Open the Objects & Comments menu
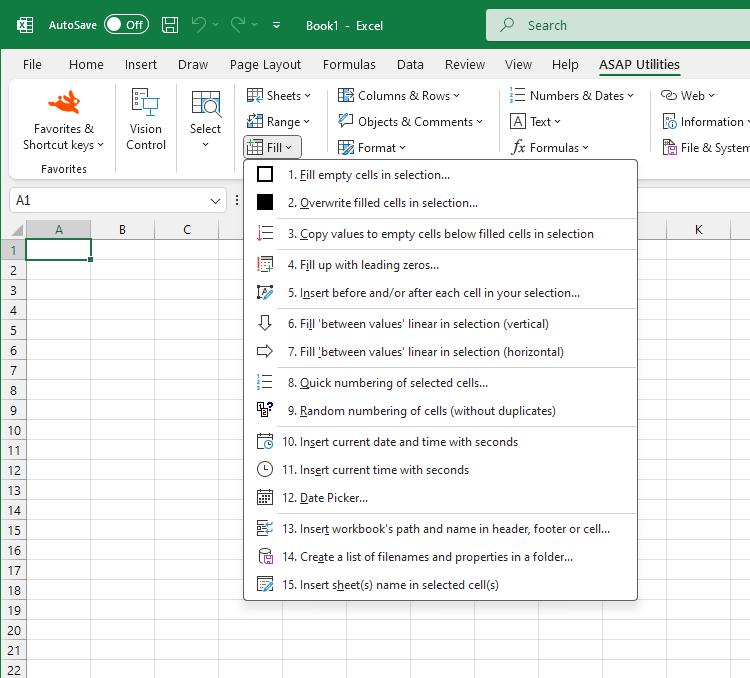The image size is (750, 678). (410, 122)
